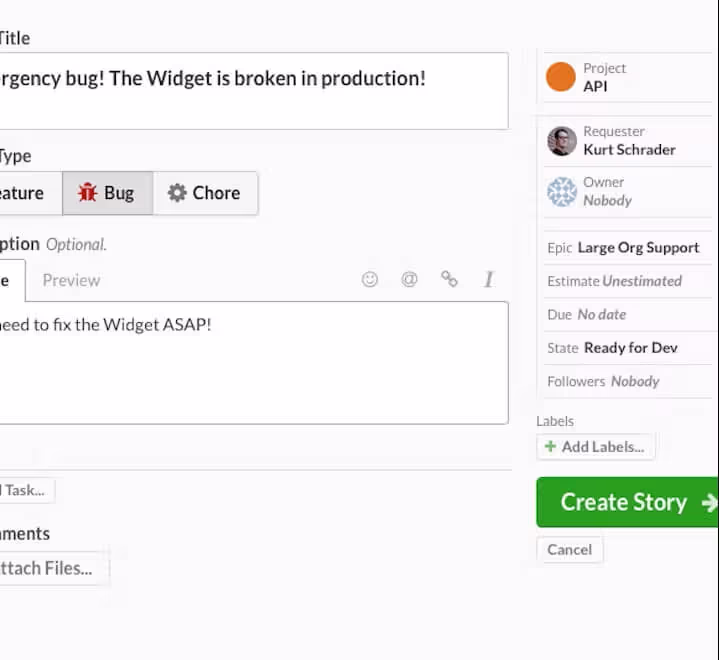Click the italic formatting icon
Image resolution: width=719 pixels, height=660 pixels.
489,279
